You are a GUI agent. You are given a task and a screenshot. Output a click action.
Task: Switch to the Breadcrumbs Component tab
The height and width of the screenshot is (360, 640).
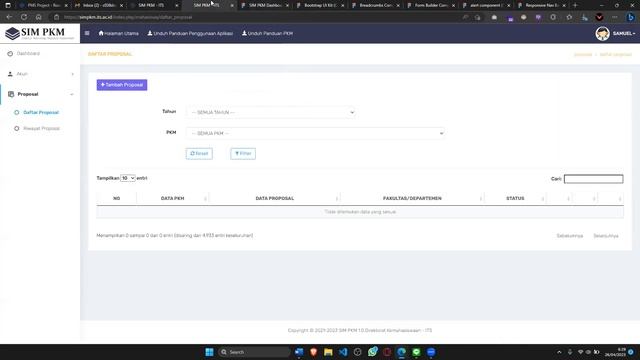[x=376, y=5]
